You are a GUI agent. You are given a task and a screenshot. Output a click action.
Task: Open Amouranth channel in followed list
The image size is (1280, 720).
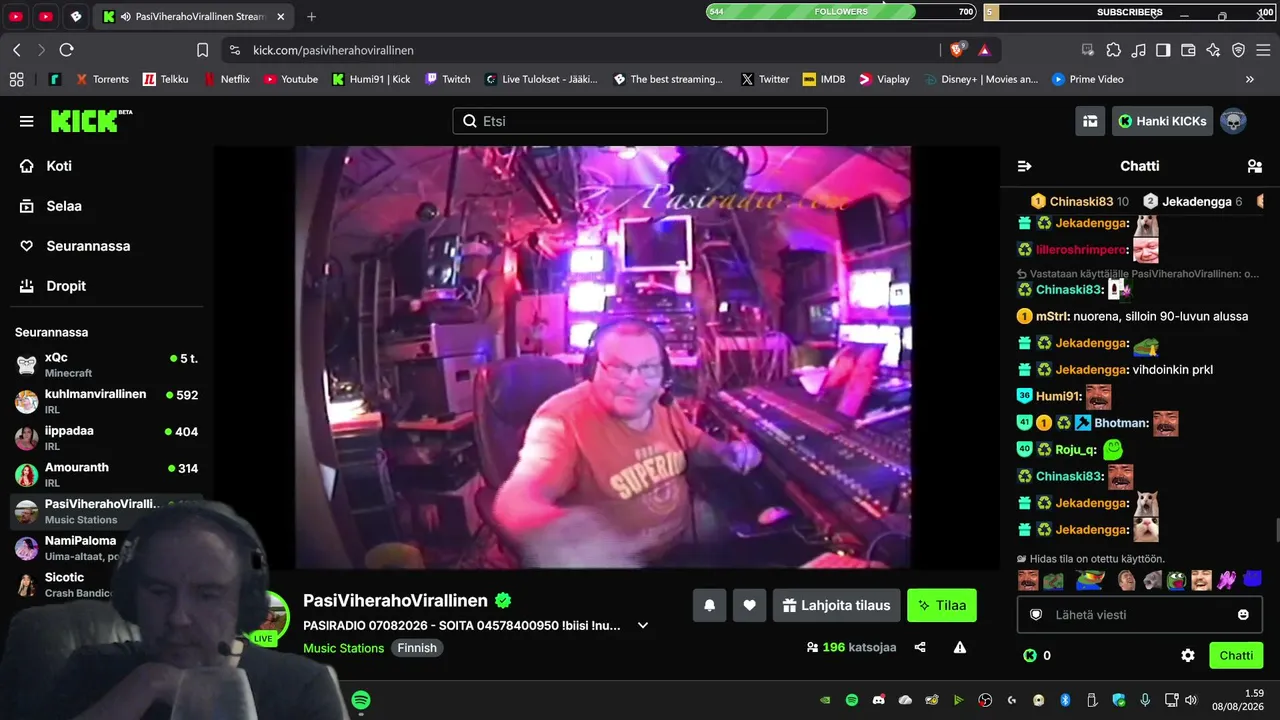click(108, 475)
